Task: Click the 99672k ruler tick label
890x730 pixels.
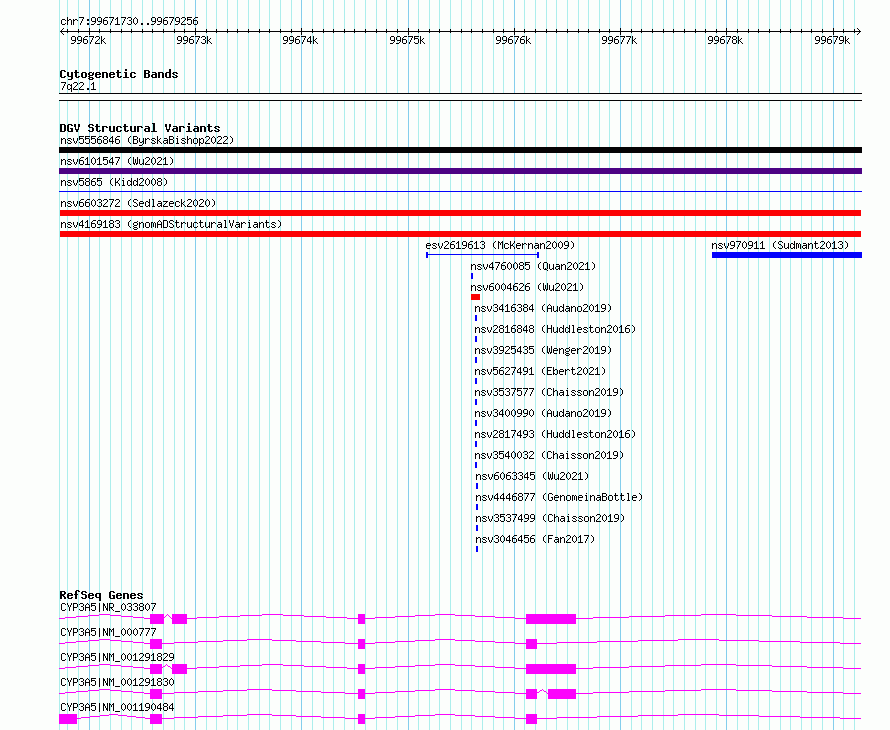Action: click(x=88, y=40)
